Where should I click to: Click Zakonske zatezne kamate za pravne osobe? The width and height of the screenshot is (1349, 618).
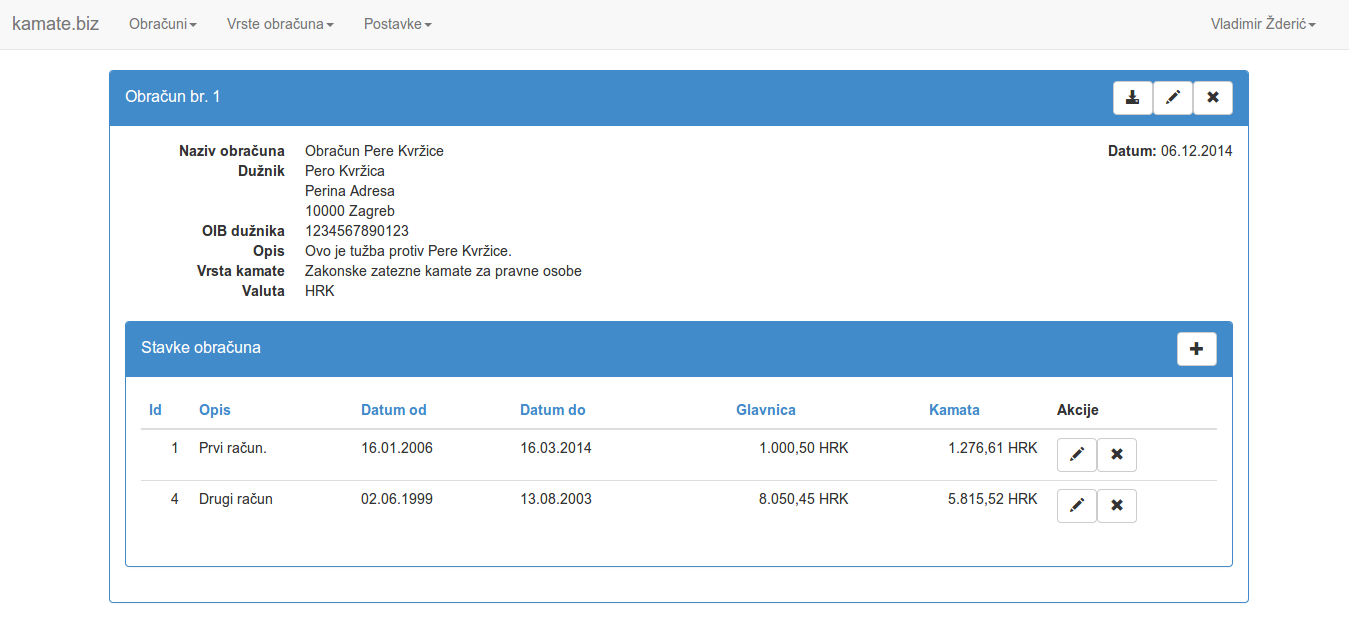coord(443,271)
